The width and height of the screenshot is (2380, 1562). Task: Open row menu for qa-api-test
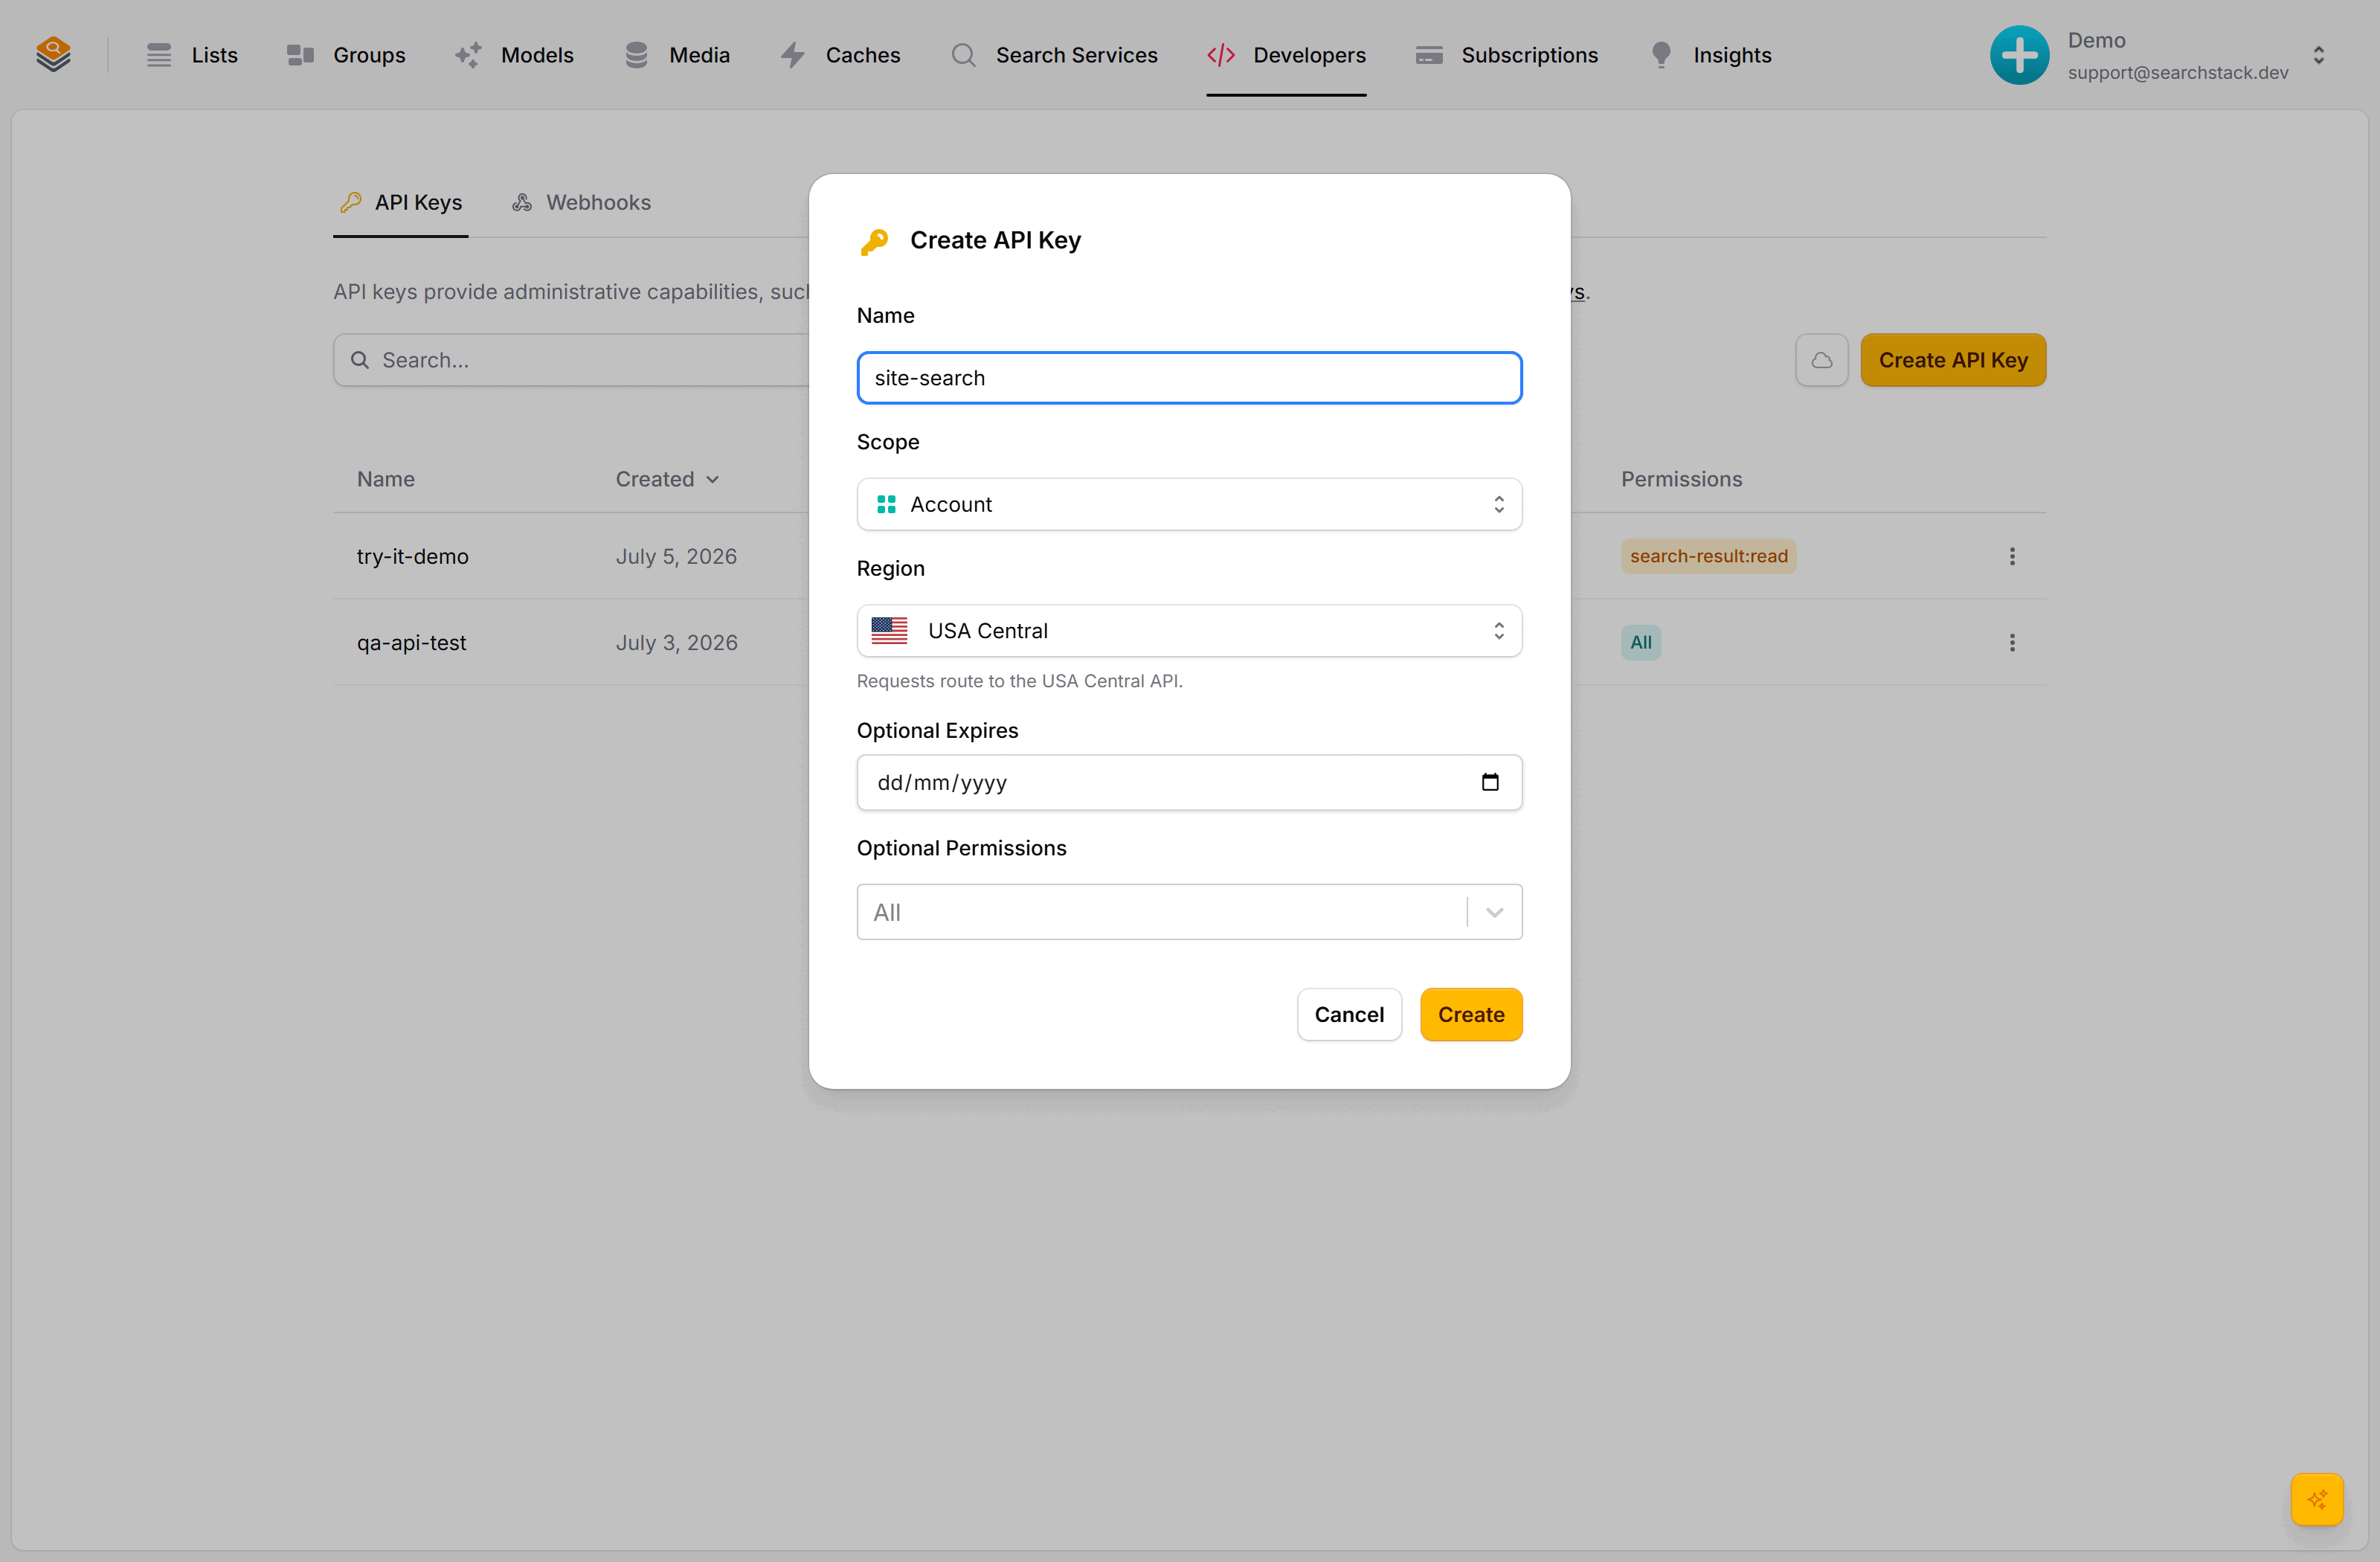2012,642
